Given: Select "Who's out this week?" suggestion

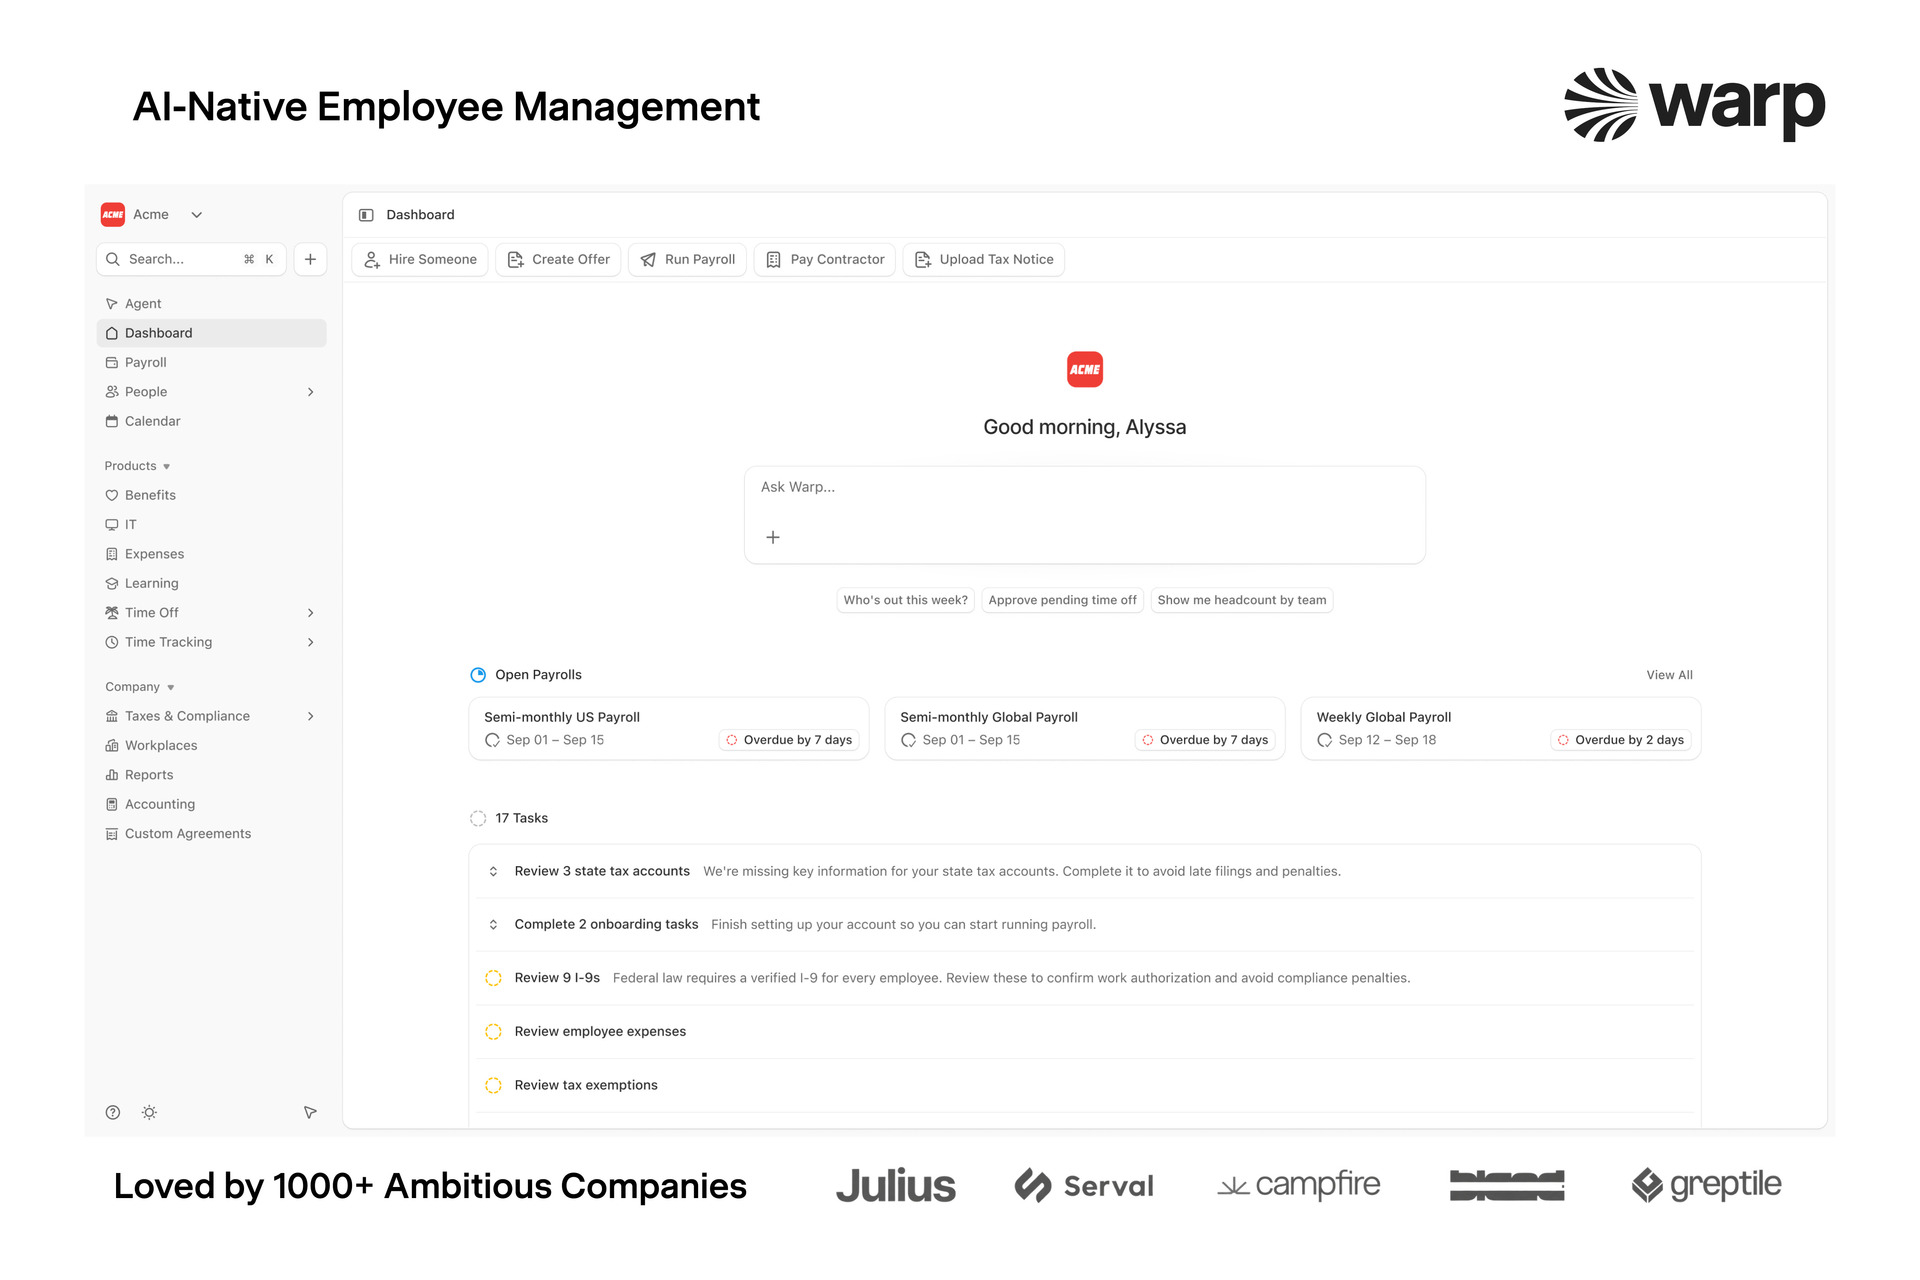Looking at the screenshot, I should [905, 601].
